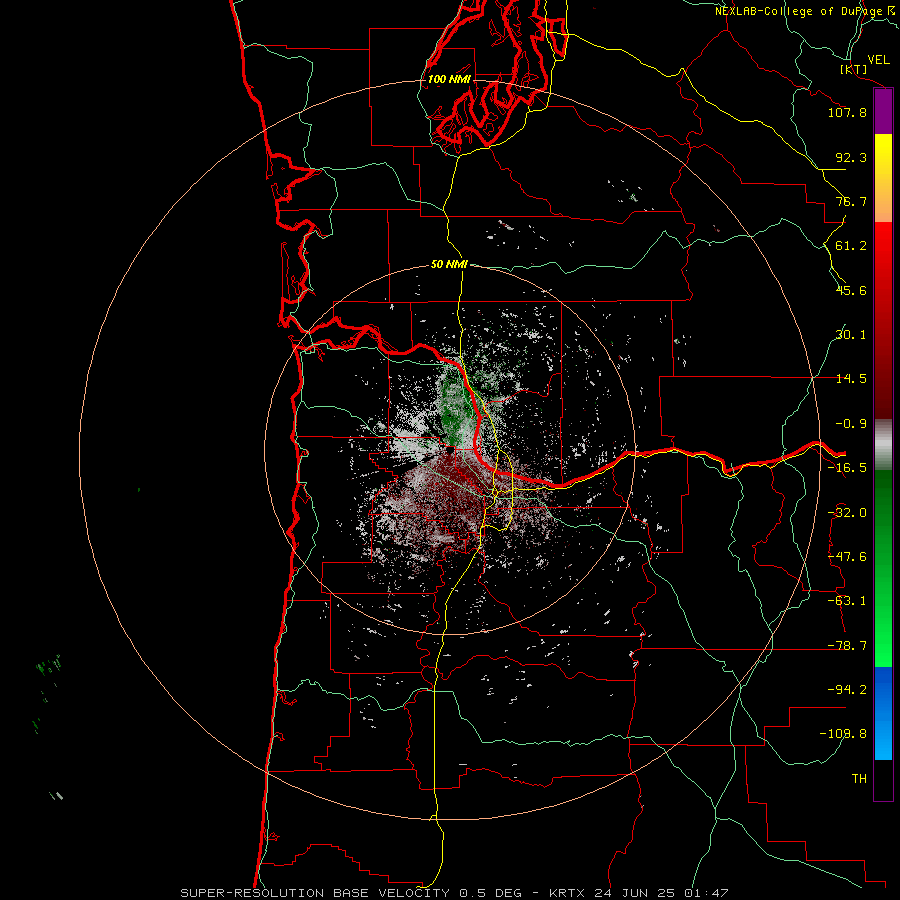Click the 76.7 velocity scale value

click(851, 201)
